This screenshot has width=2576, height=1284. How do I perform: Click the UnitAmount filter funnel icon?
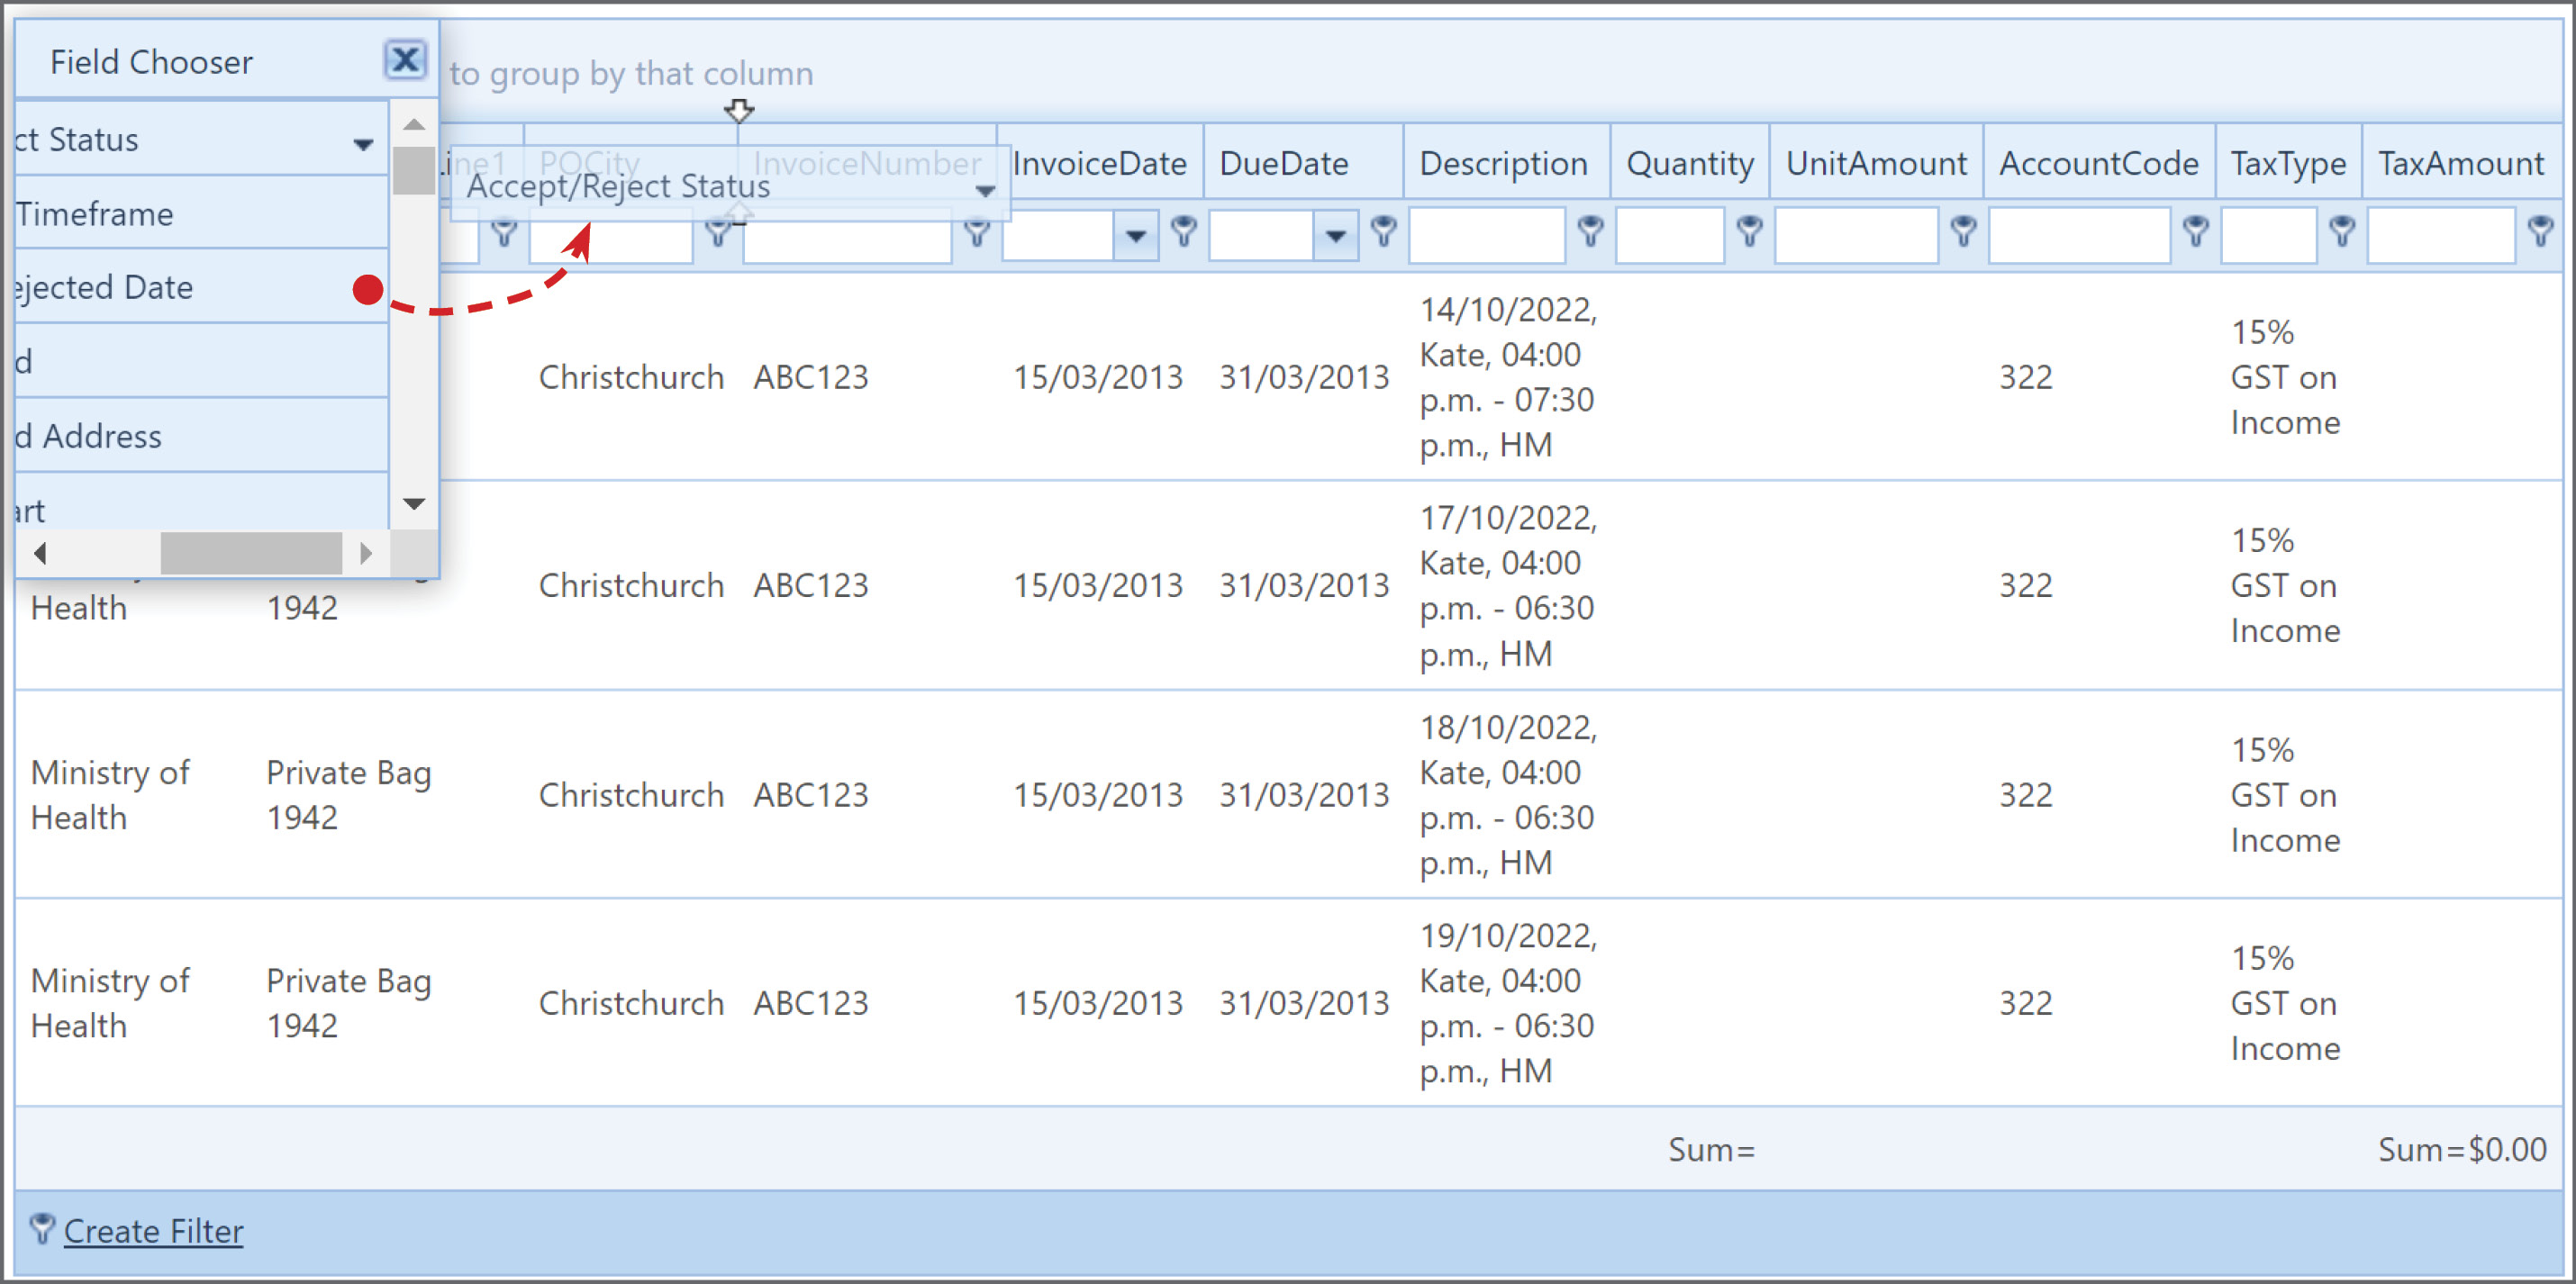[1963, 232]
